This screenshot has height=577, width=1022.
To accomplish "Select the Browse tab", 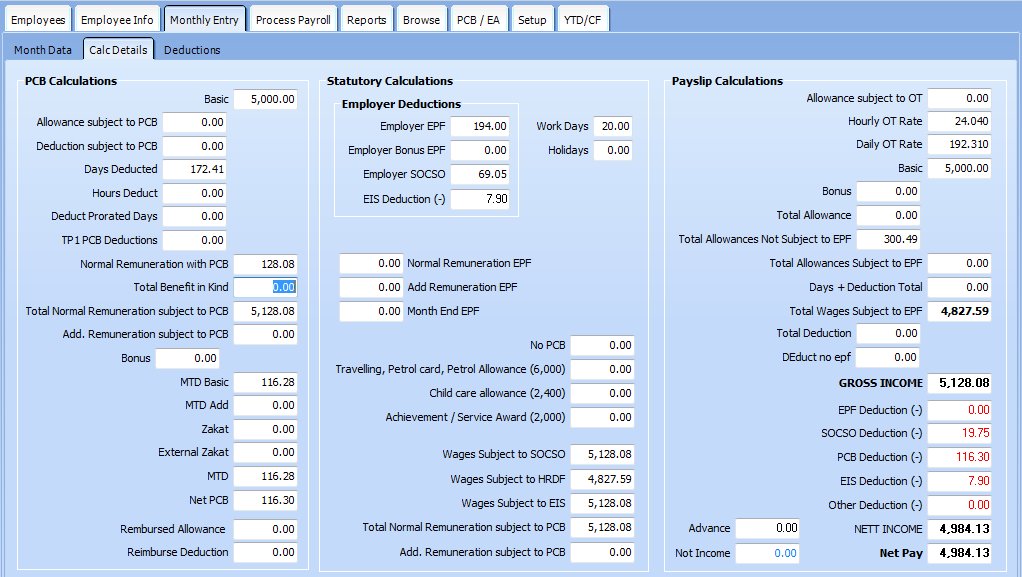I will coord(421,20).
